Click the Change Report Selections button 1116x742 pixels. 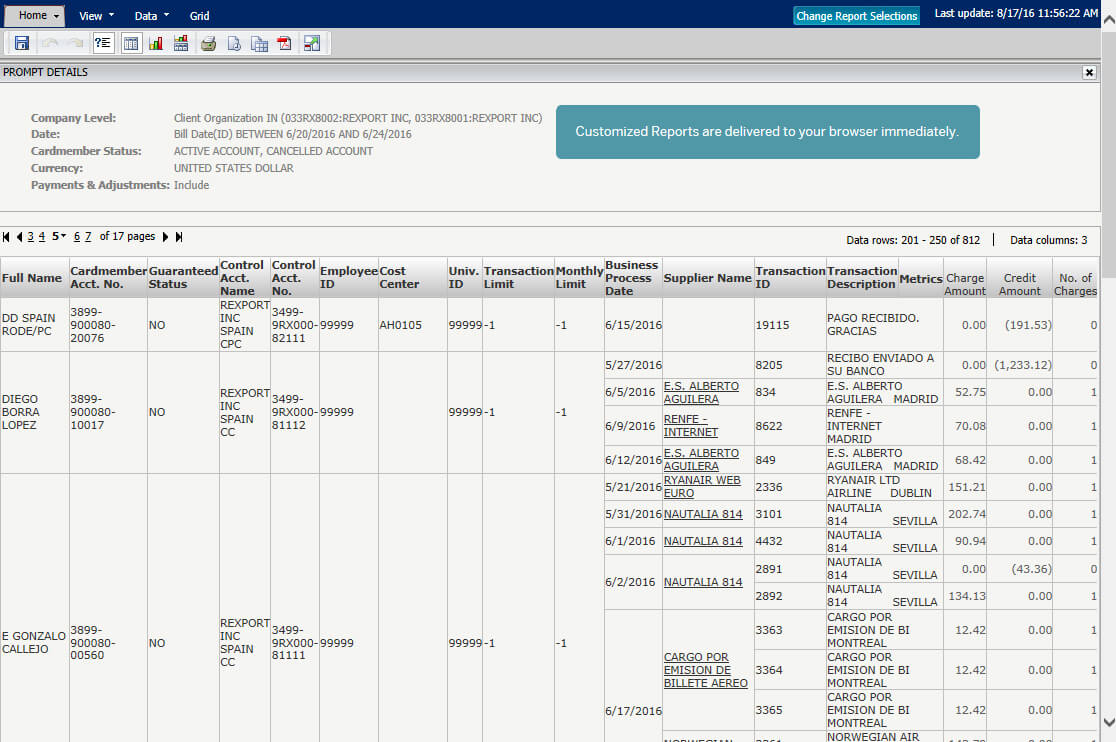[856, 15]
